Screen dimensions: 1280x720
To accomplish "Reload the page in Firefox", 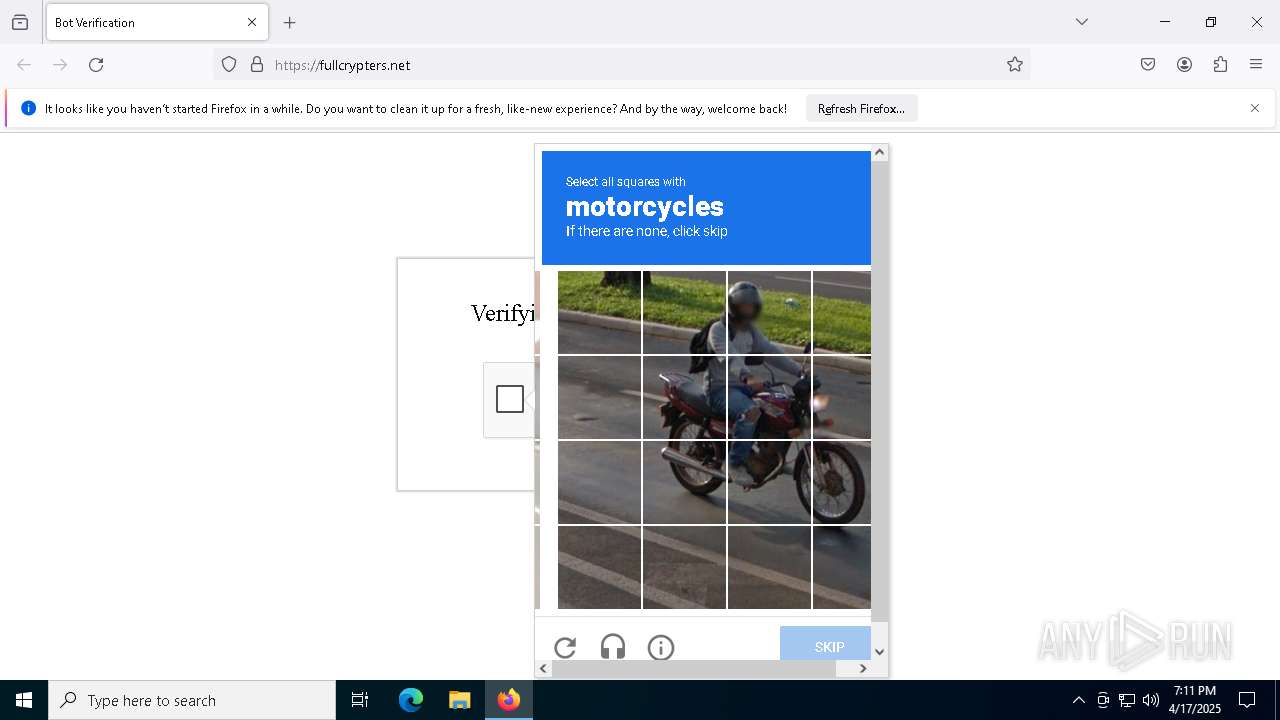I will click(x=96, y=65).
